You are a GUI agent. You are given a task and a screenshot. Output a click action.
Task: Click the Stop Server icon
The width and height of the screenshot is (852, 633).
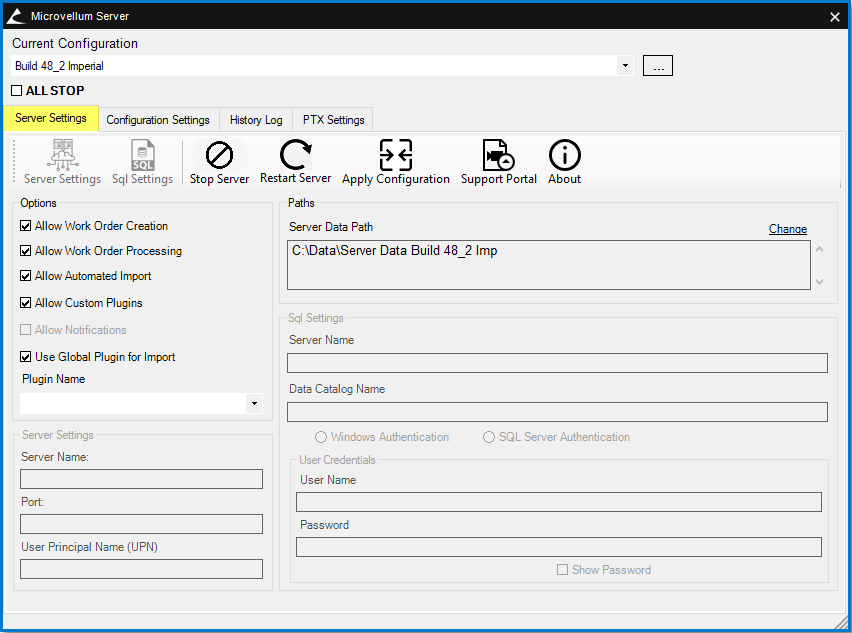pos(219,156)
